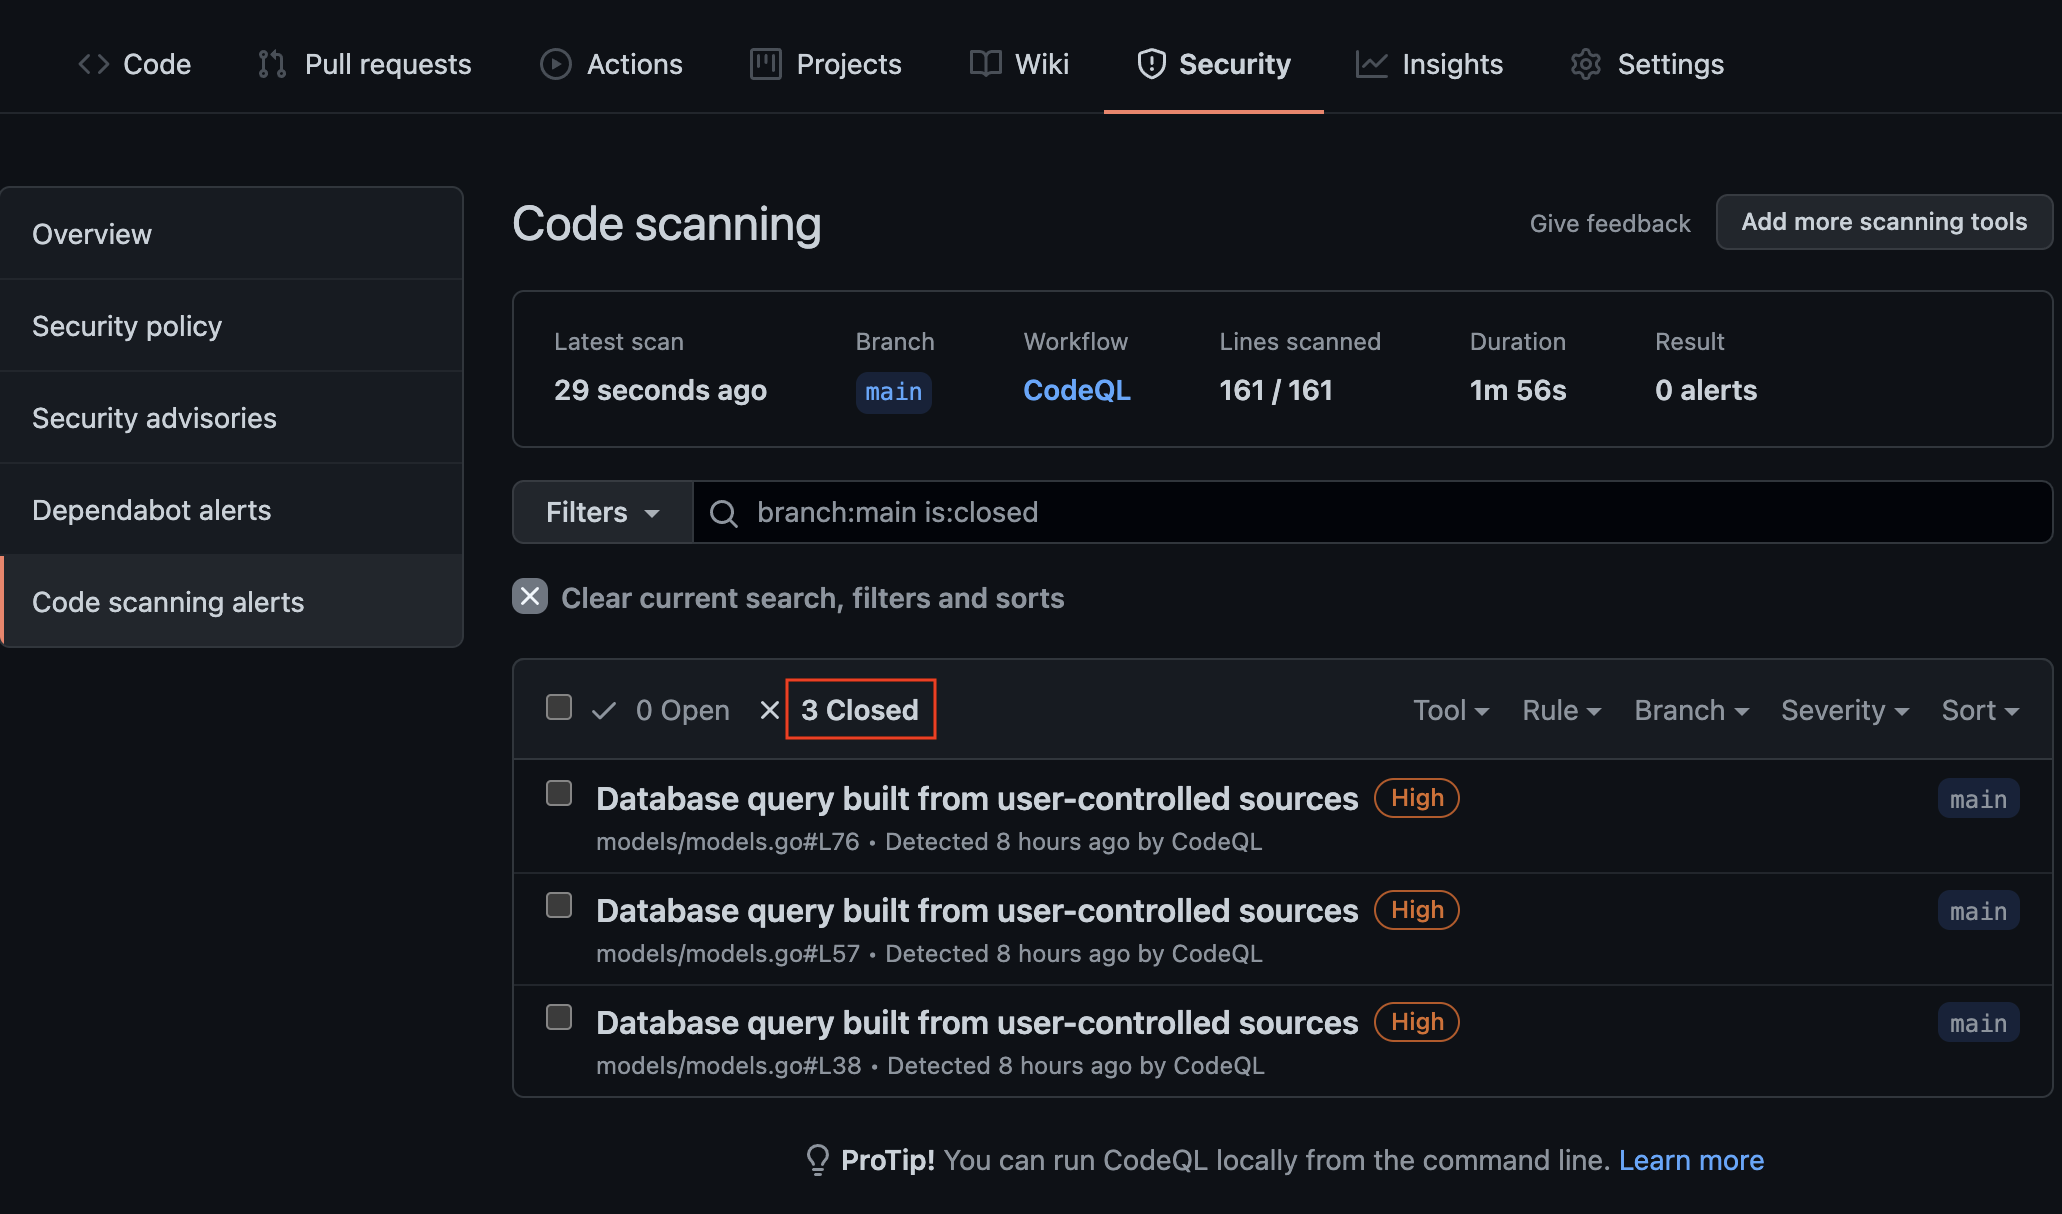Open the Filters dropdown
The width and height of the screenshot is (2062, 1214).
tap(602, 512)
